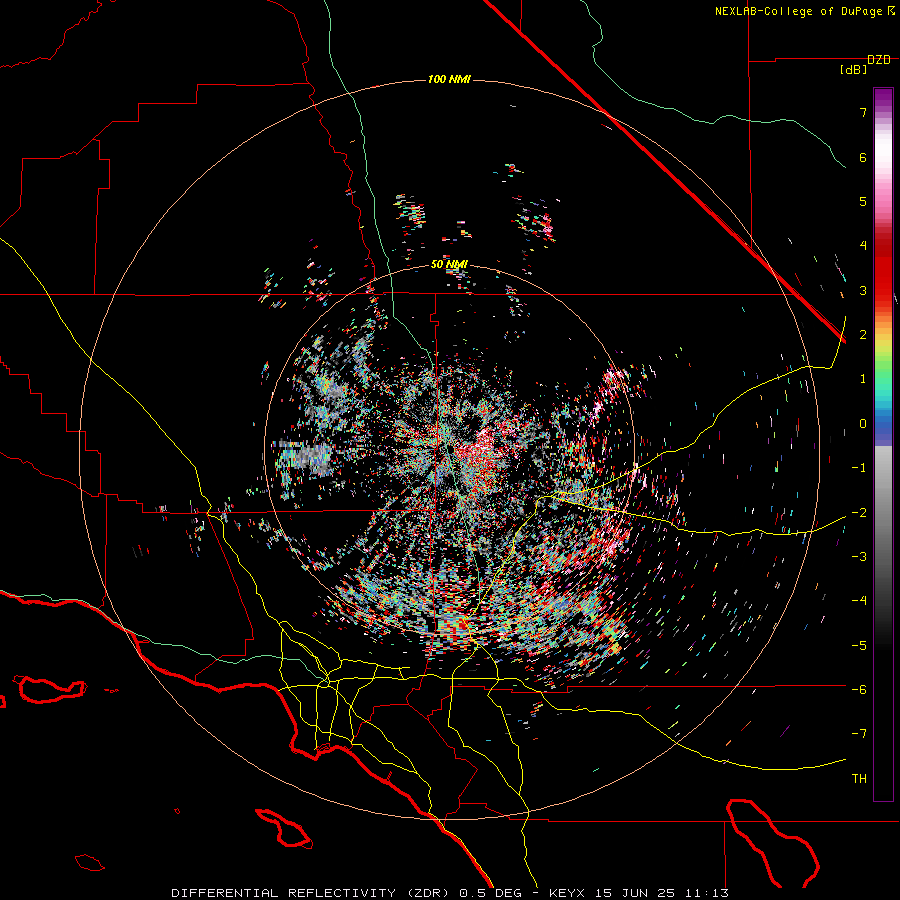The image size is (900, 900).
Task: Click the 1 value on the color scale
Action: click(x=863, y=379)
